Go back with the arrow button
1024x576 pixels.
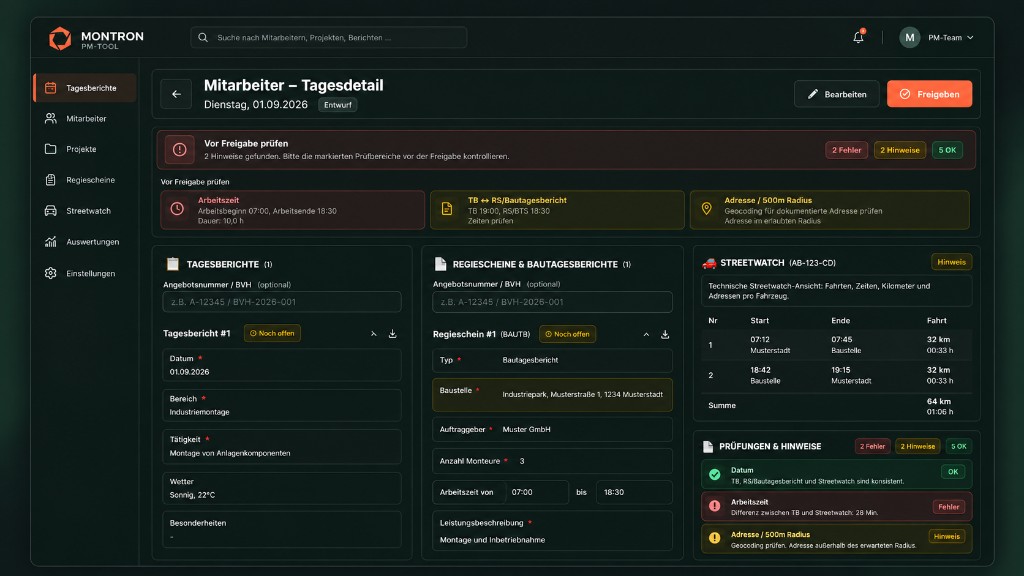[176, 94]
